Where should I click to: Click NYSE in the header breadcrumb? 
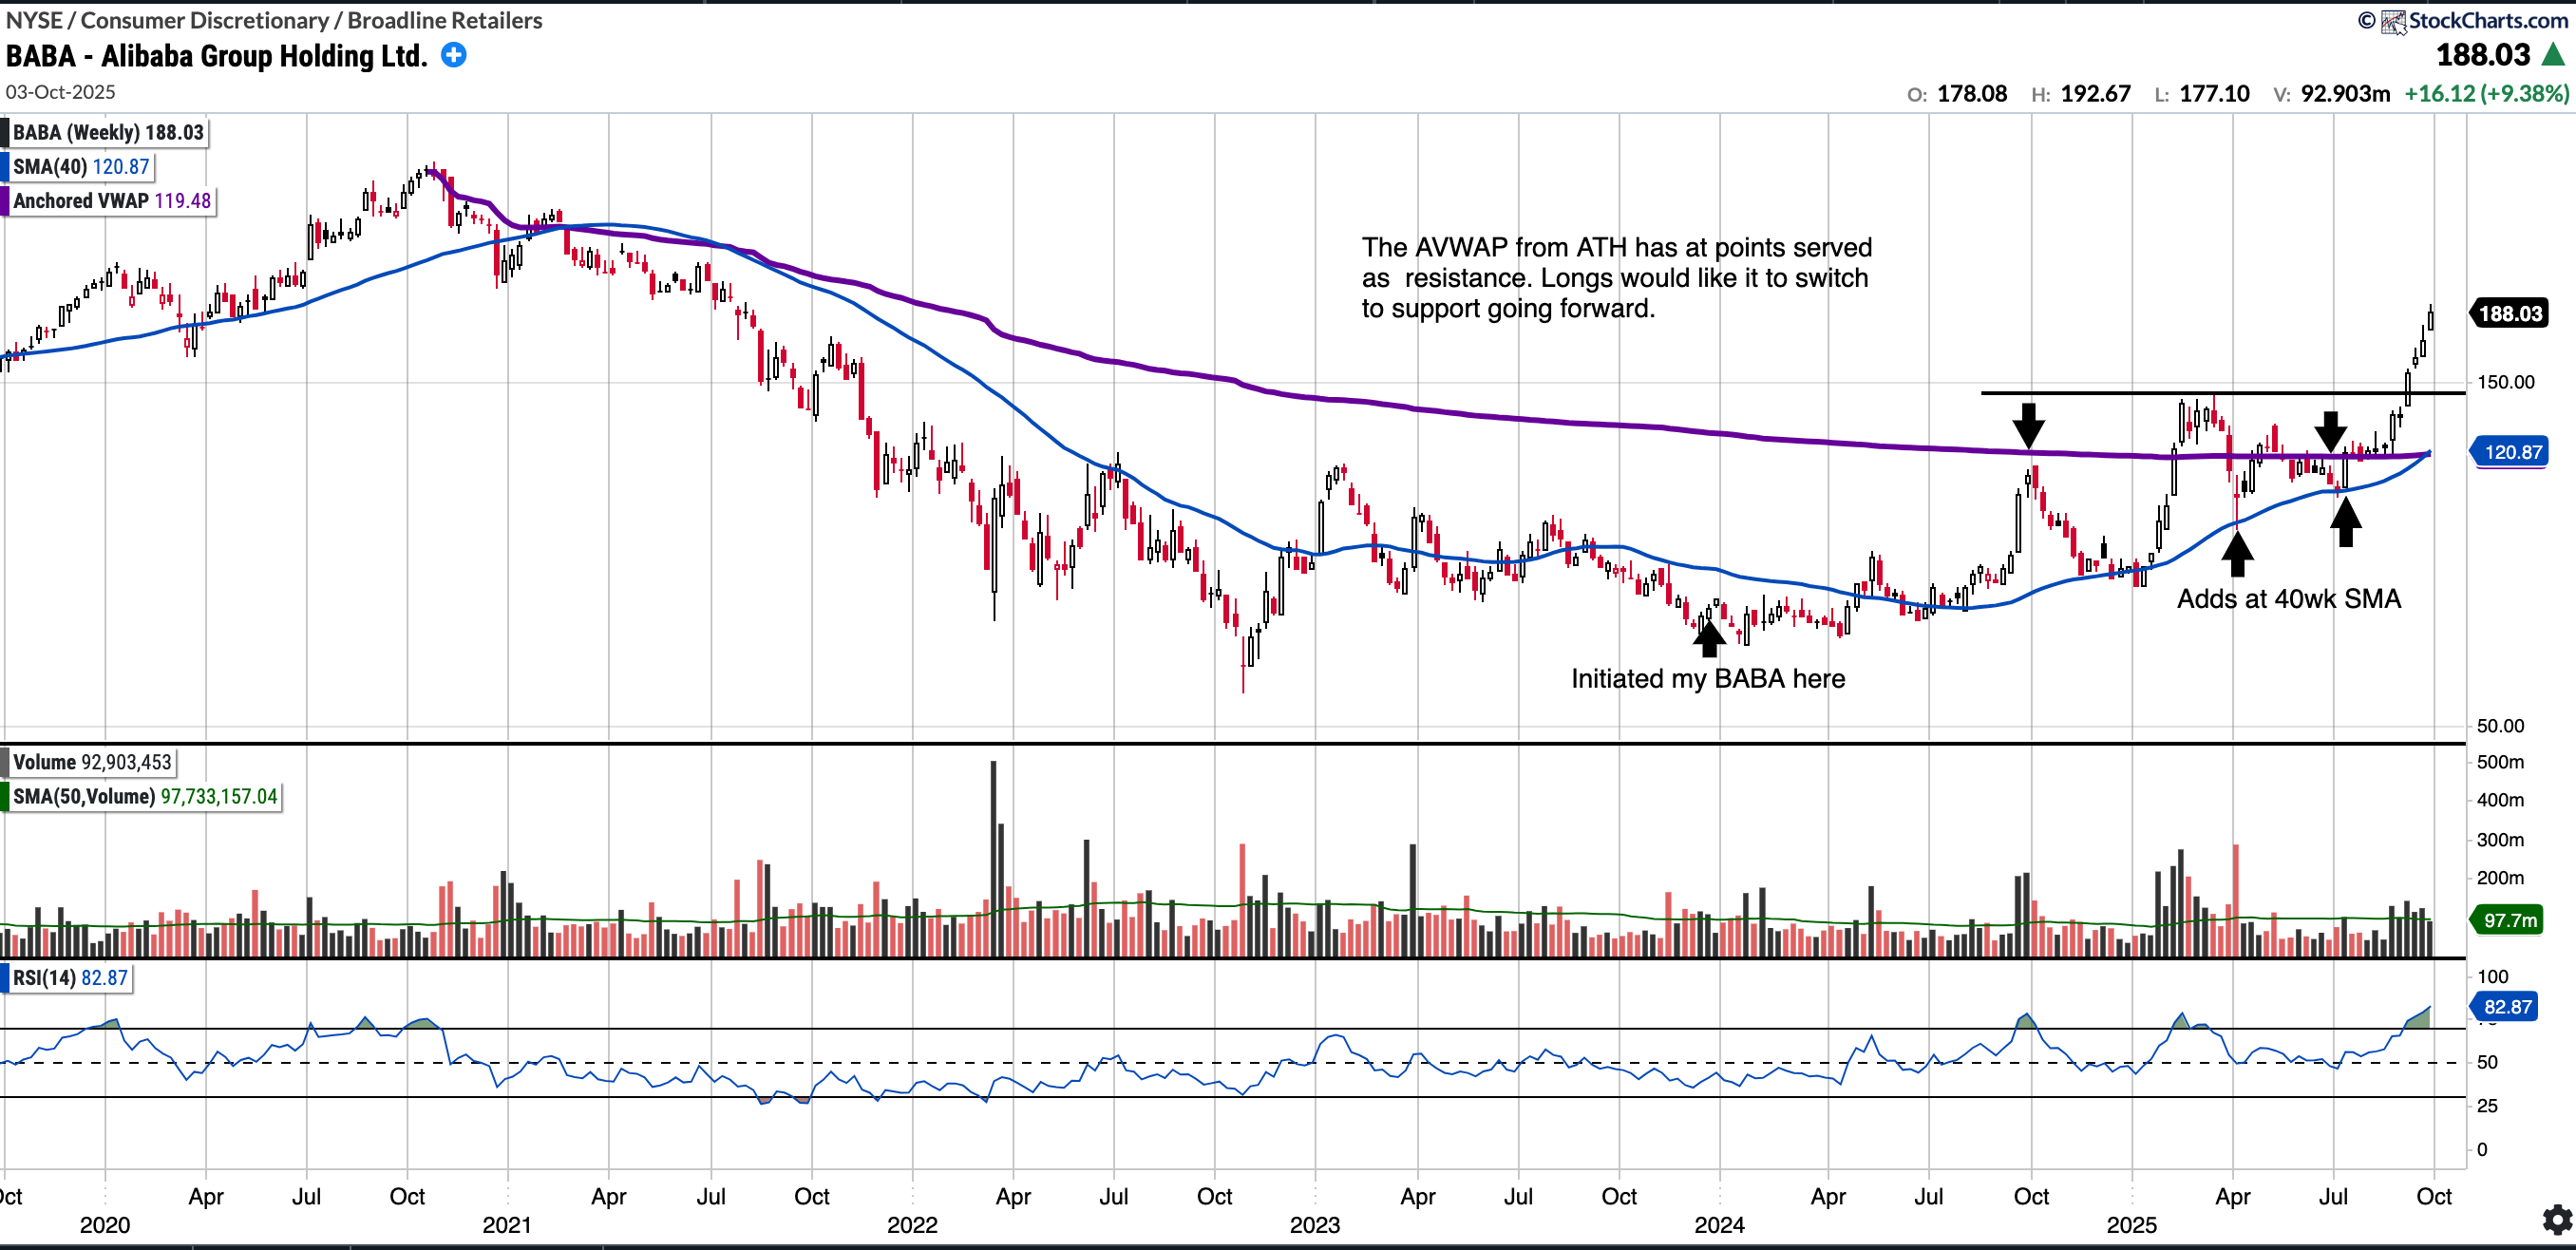coord(33,20)
